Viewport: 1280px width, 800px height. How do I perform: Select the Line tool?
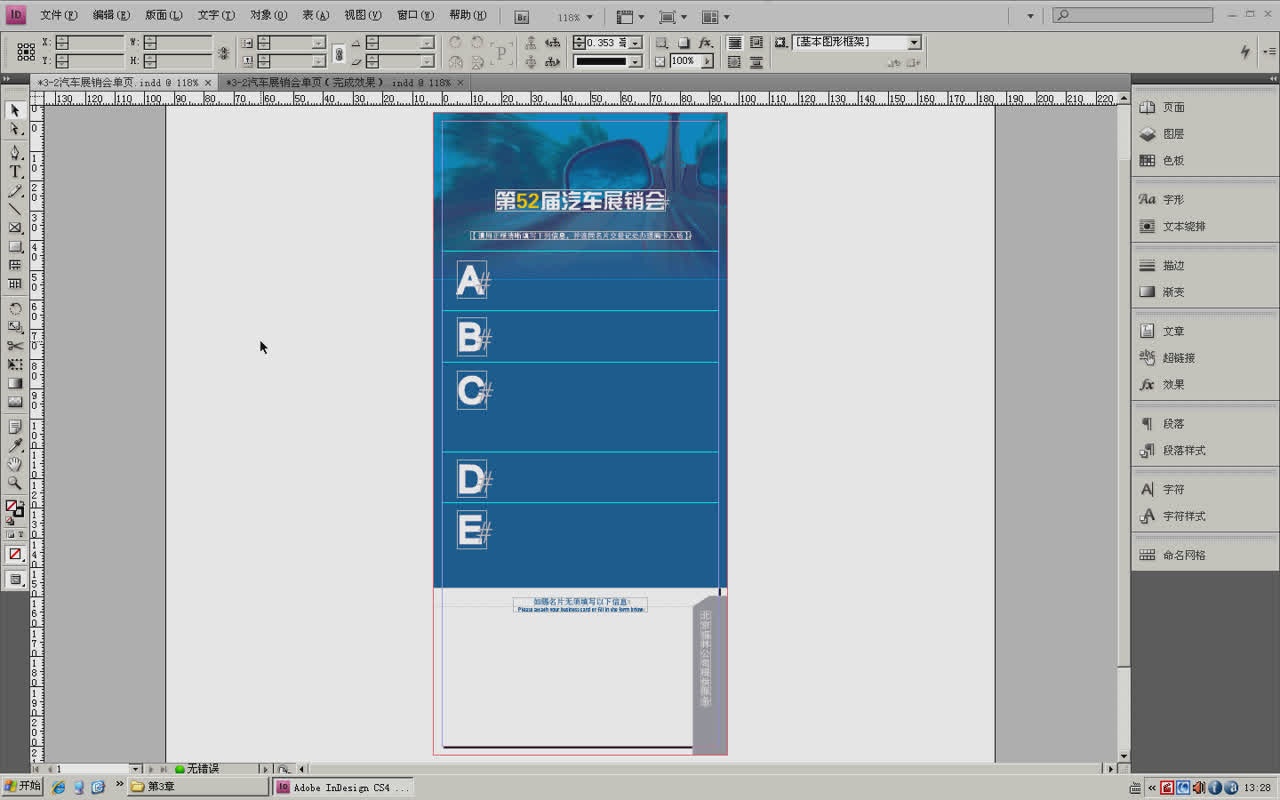[15, 210]
